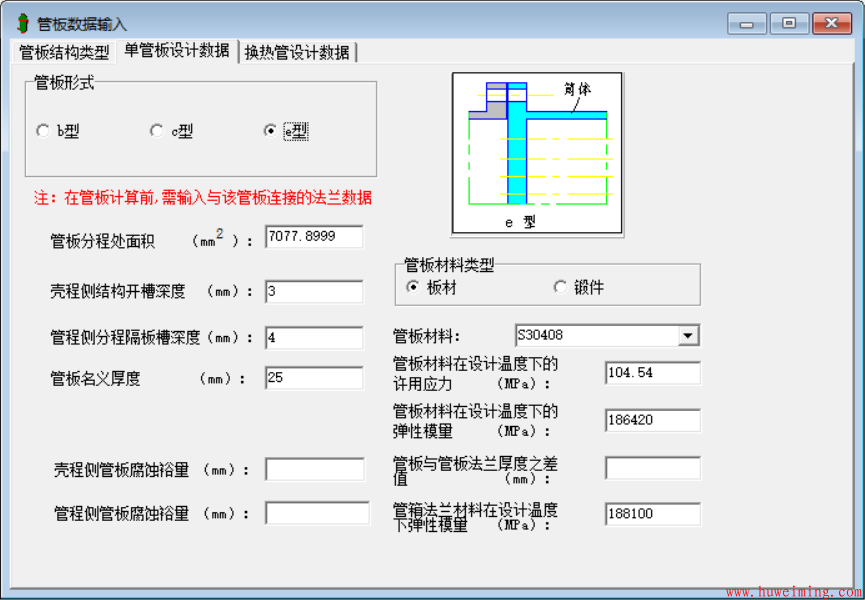The height and width of the screenshot is (600, 865).
Task: Click the allowable stress field showing 104.54
Action: point(652,372)
